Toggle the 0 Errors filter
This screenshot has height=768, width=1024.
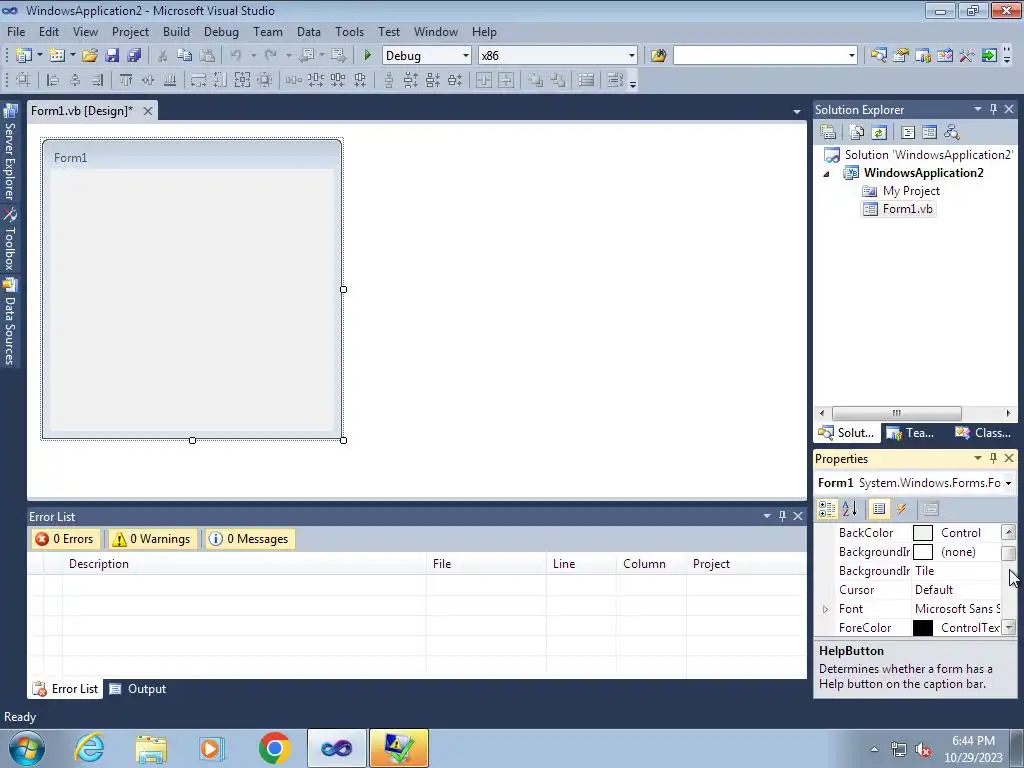(x=65, y=539)
